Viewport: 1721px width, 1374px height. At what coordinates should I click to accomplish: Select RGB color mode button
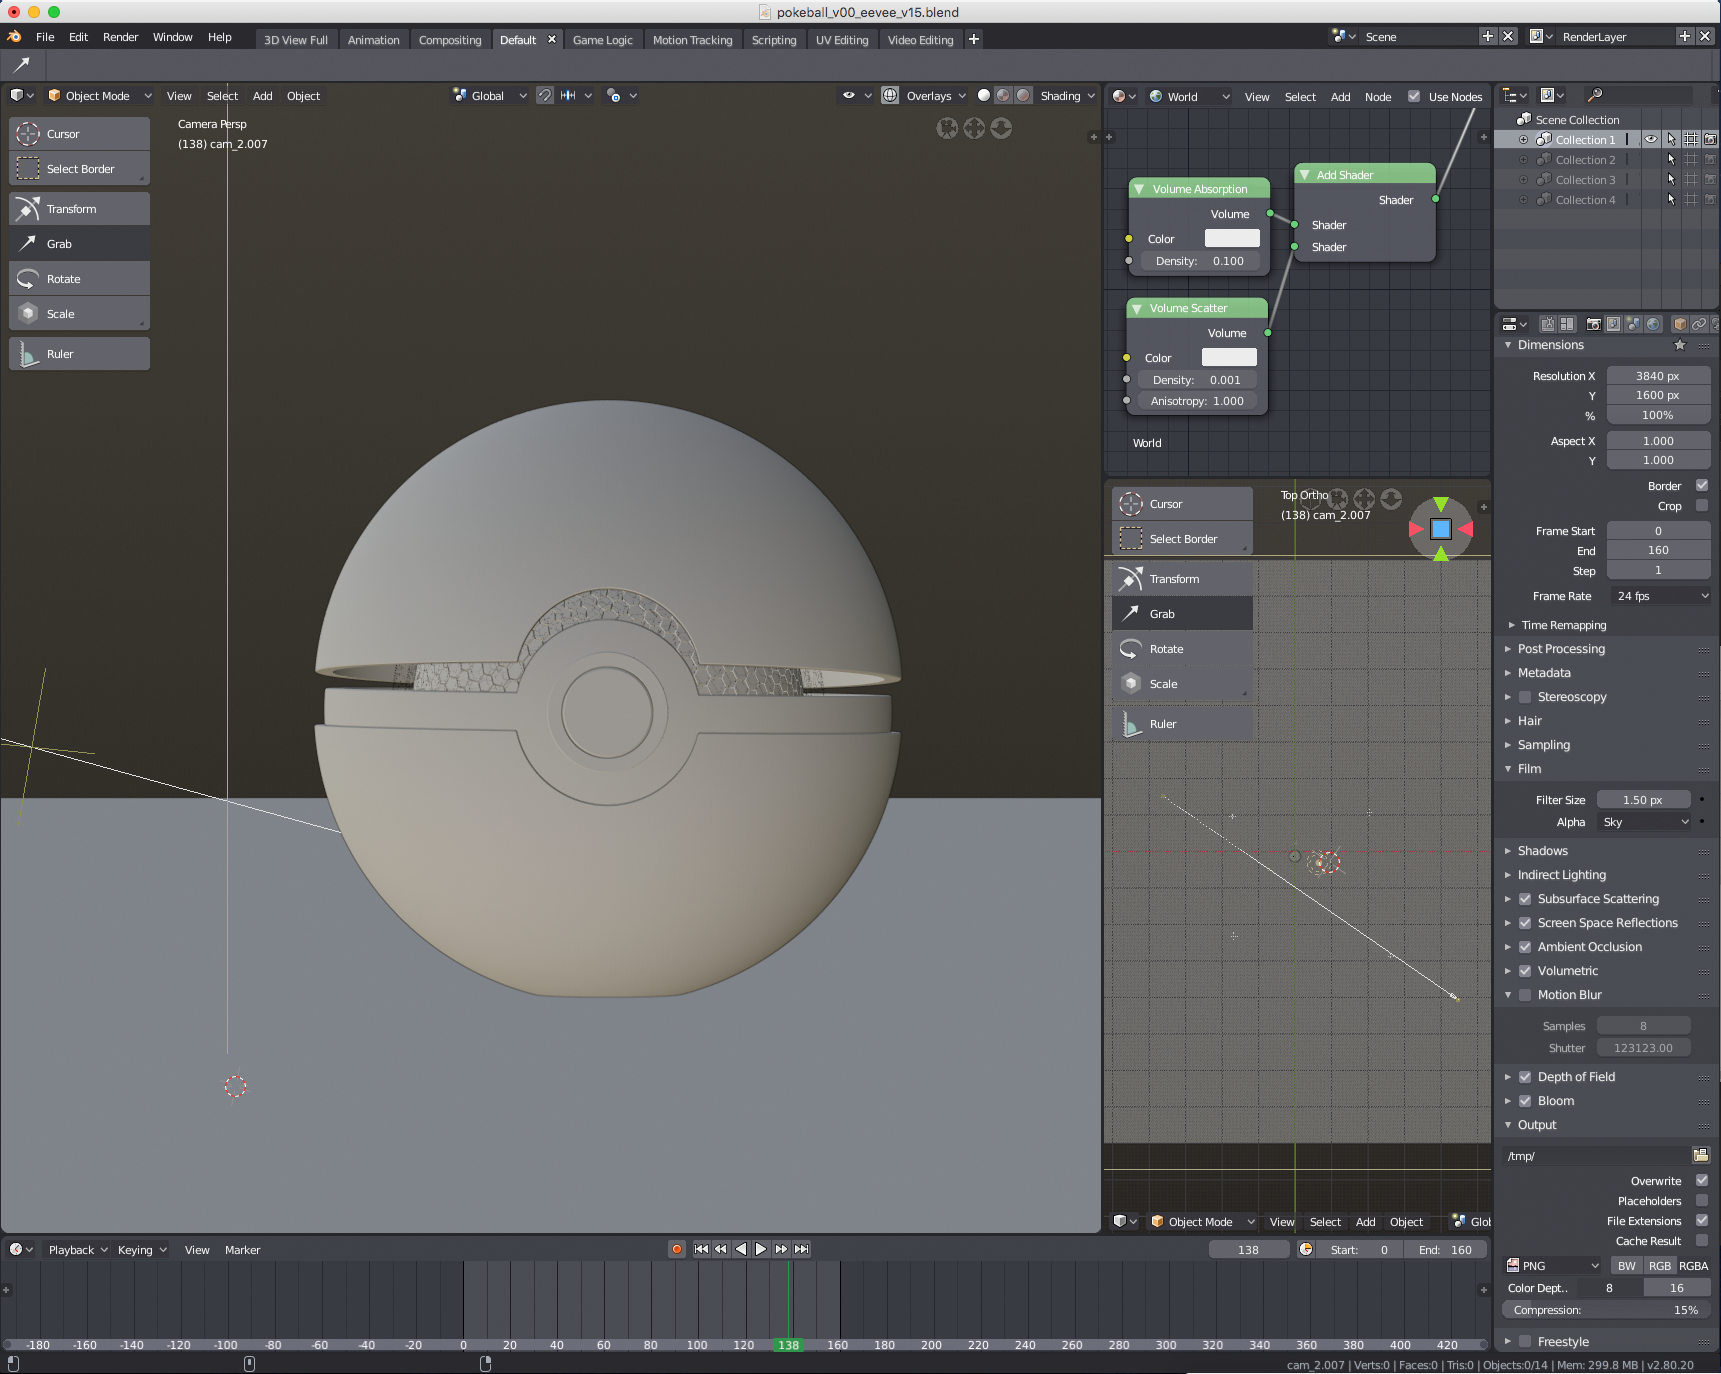click(1660, 1266)
